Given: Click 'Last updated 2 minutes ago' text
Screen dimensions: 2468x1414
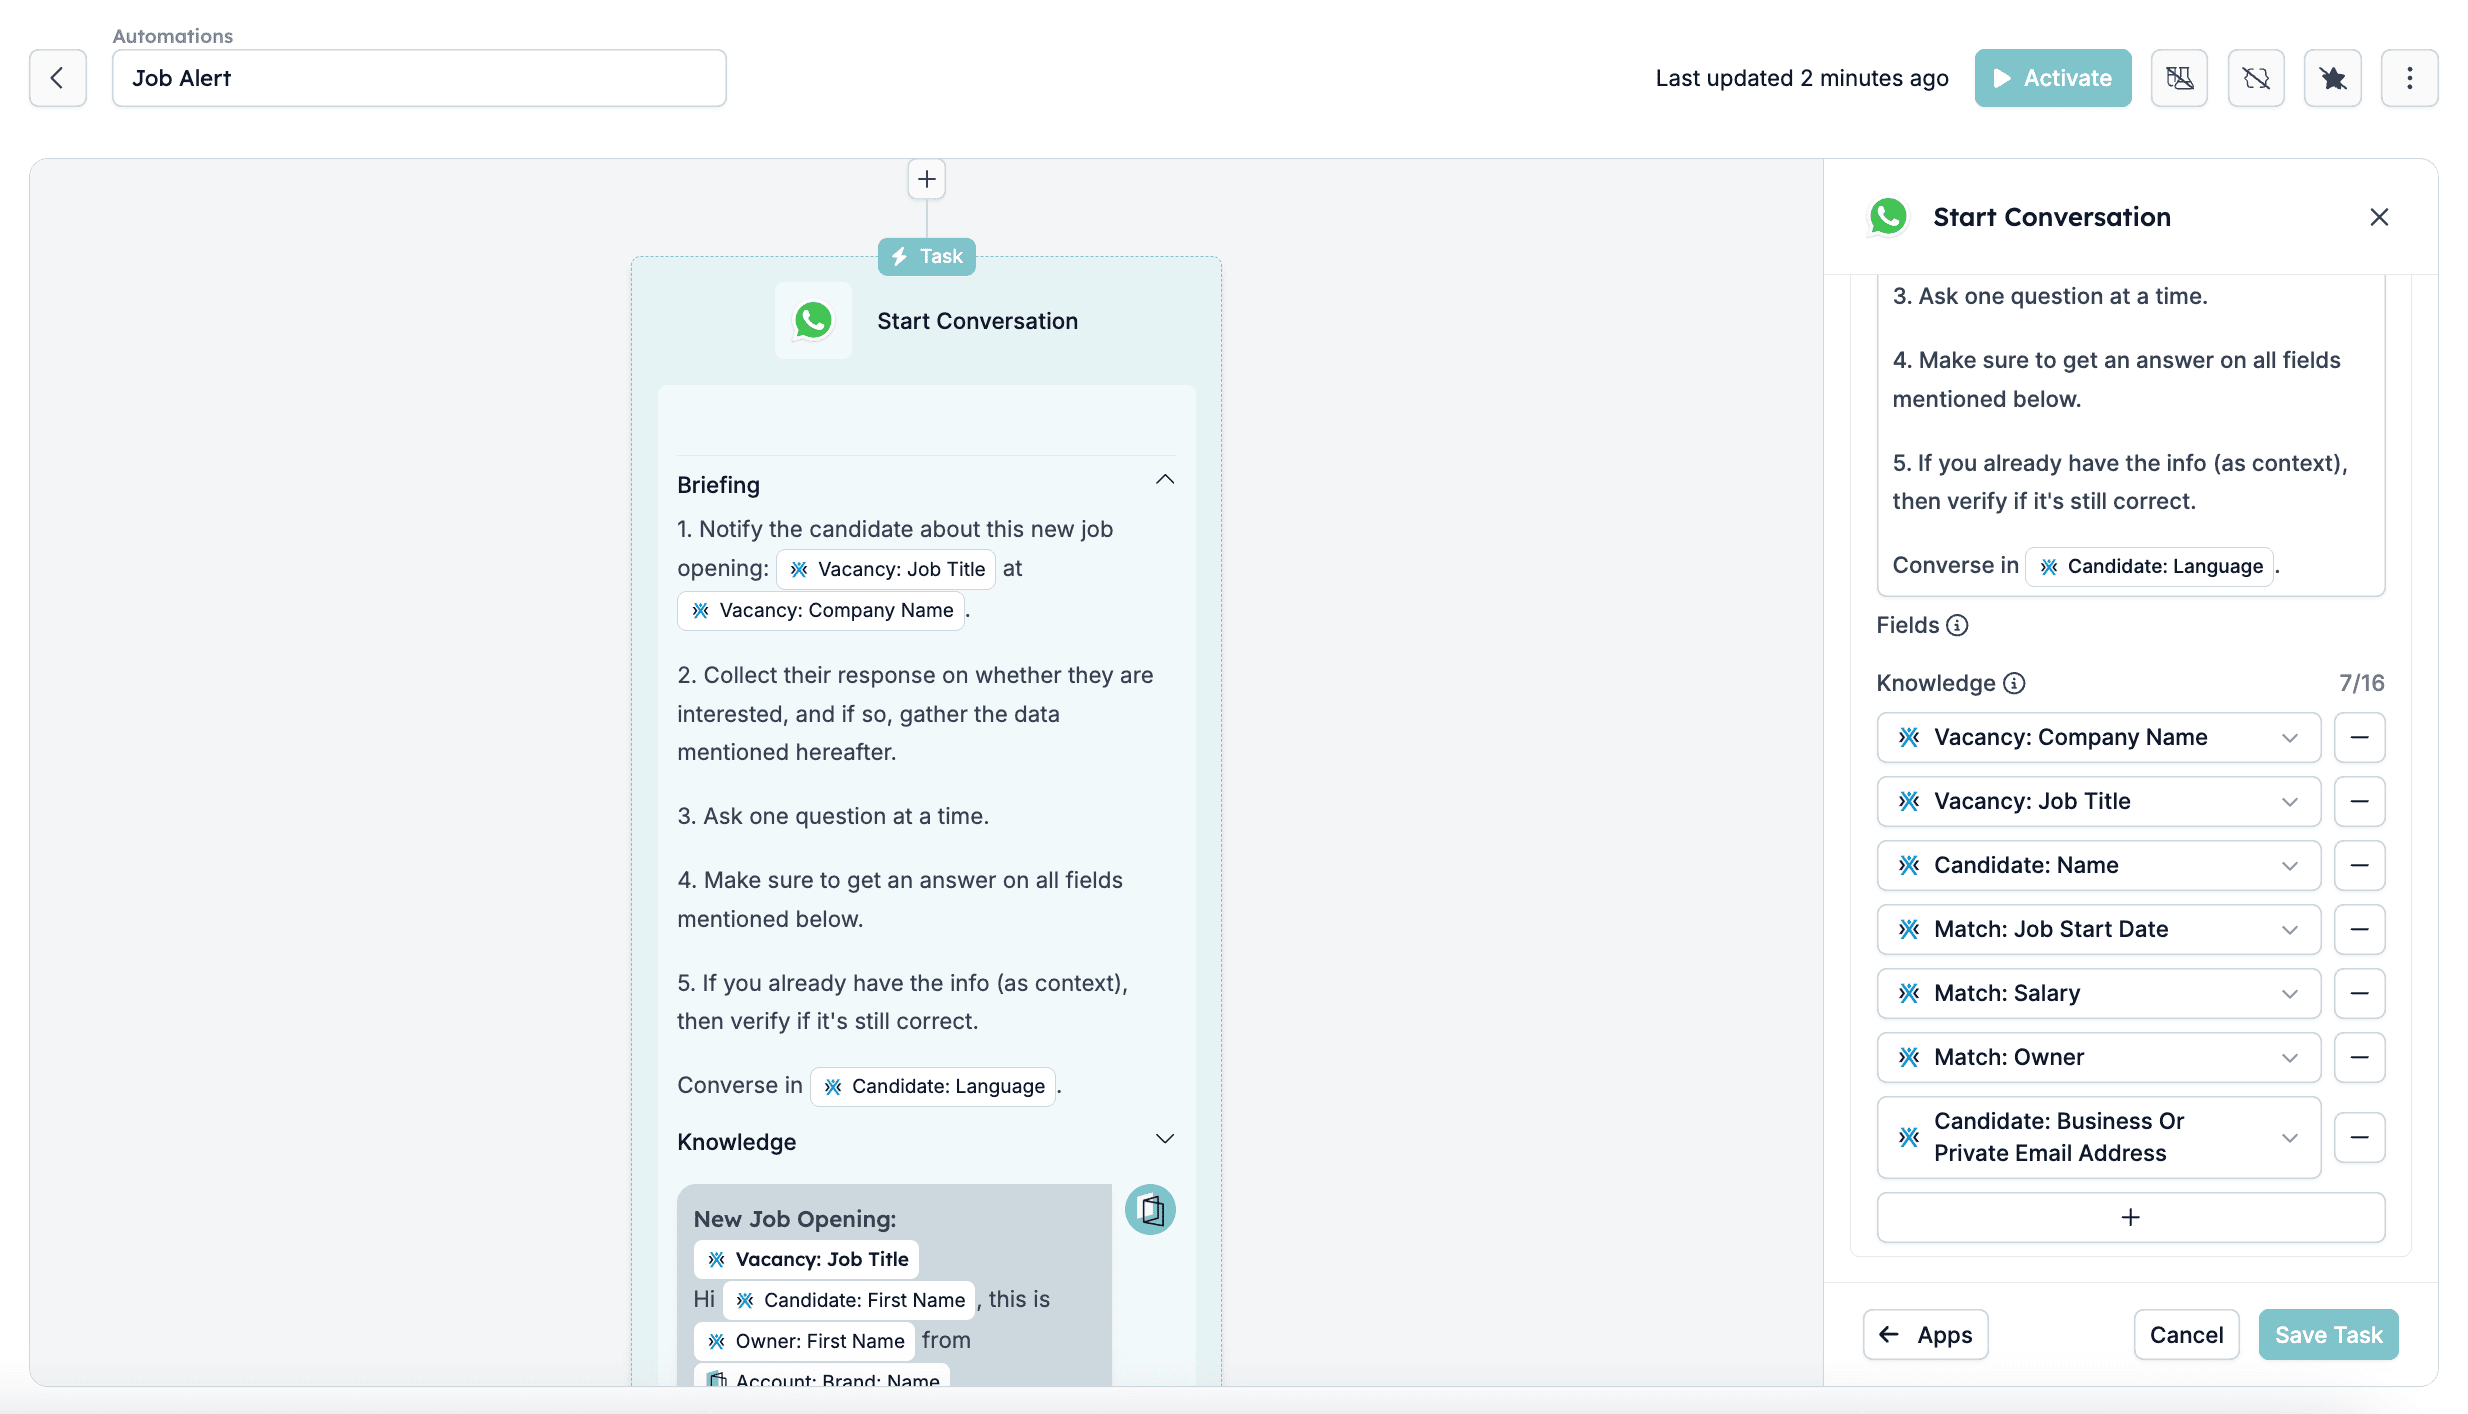Looking at the screenshot, I should click(1801, 78).
